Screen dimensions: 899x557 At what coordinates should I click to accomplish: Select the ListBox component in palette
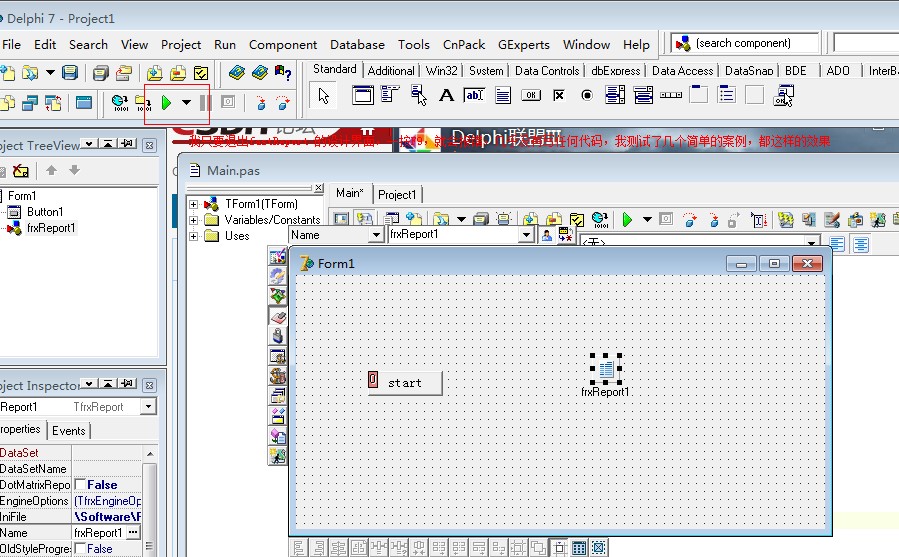point(615,95)
